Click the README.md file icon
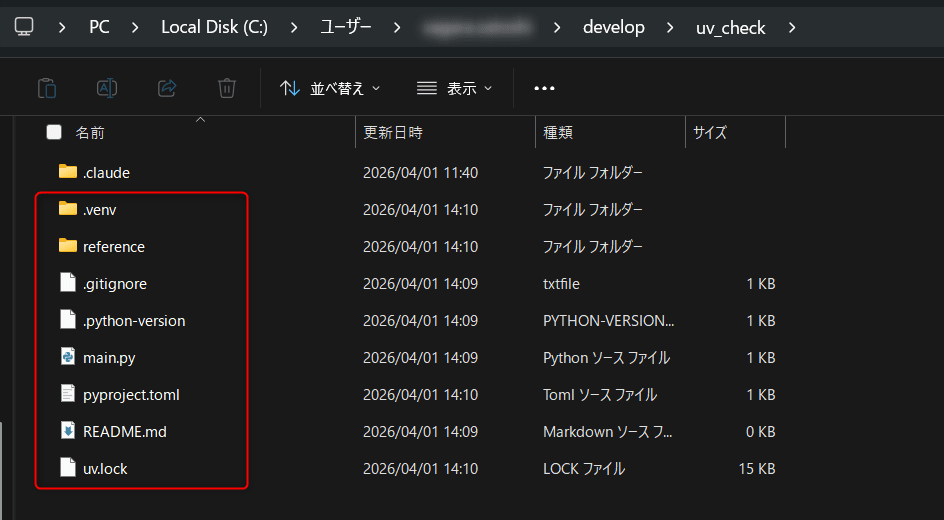The height and width of the screenshot is (520, 944). (68, 431)
